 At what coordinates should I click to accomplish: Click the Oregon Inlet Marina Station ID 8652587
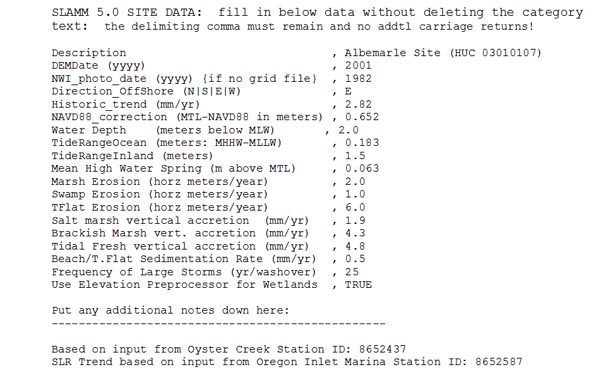[499, 362]
